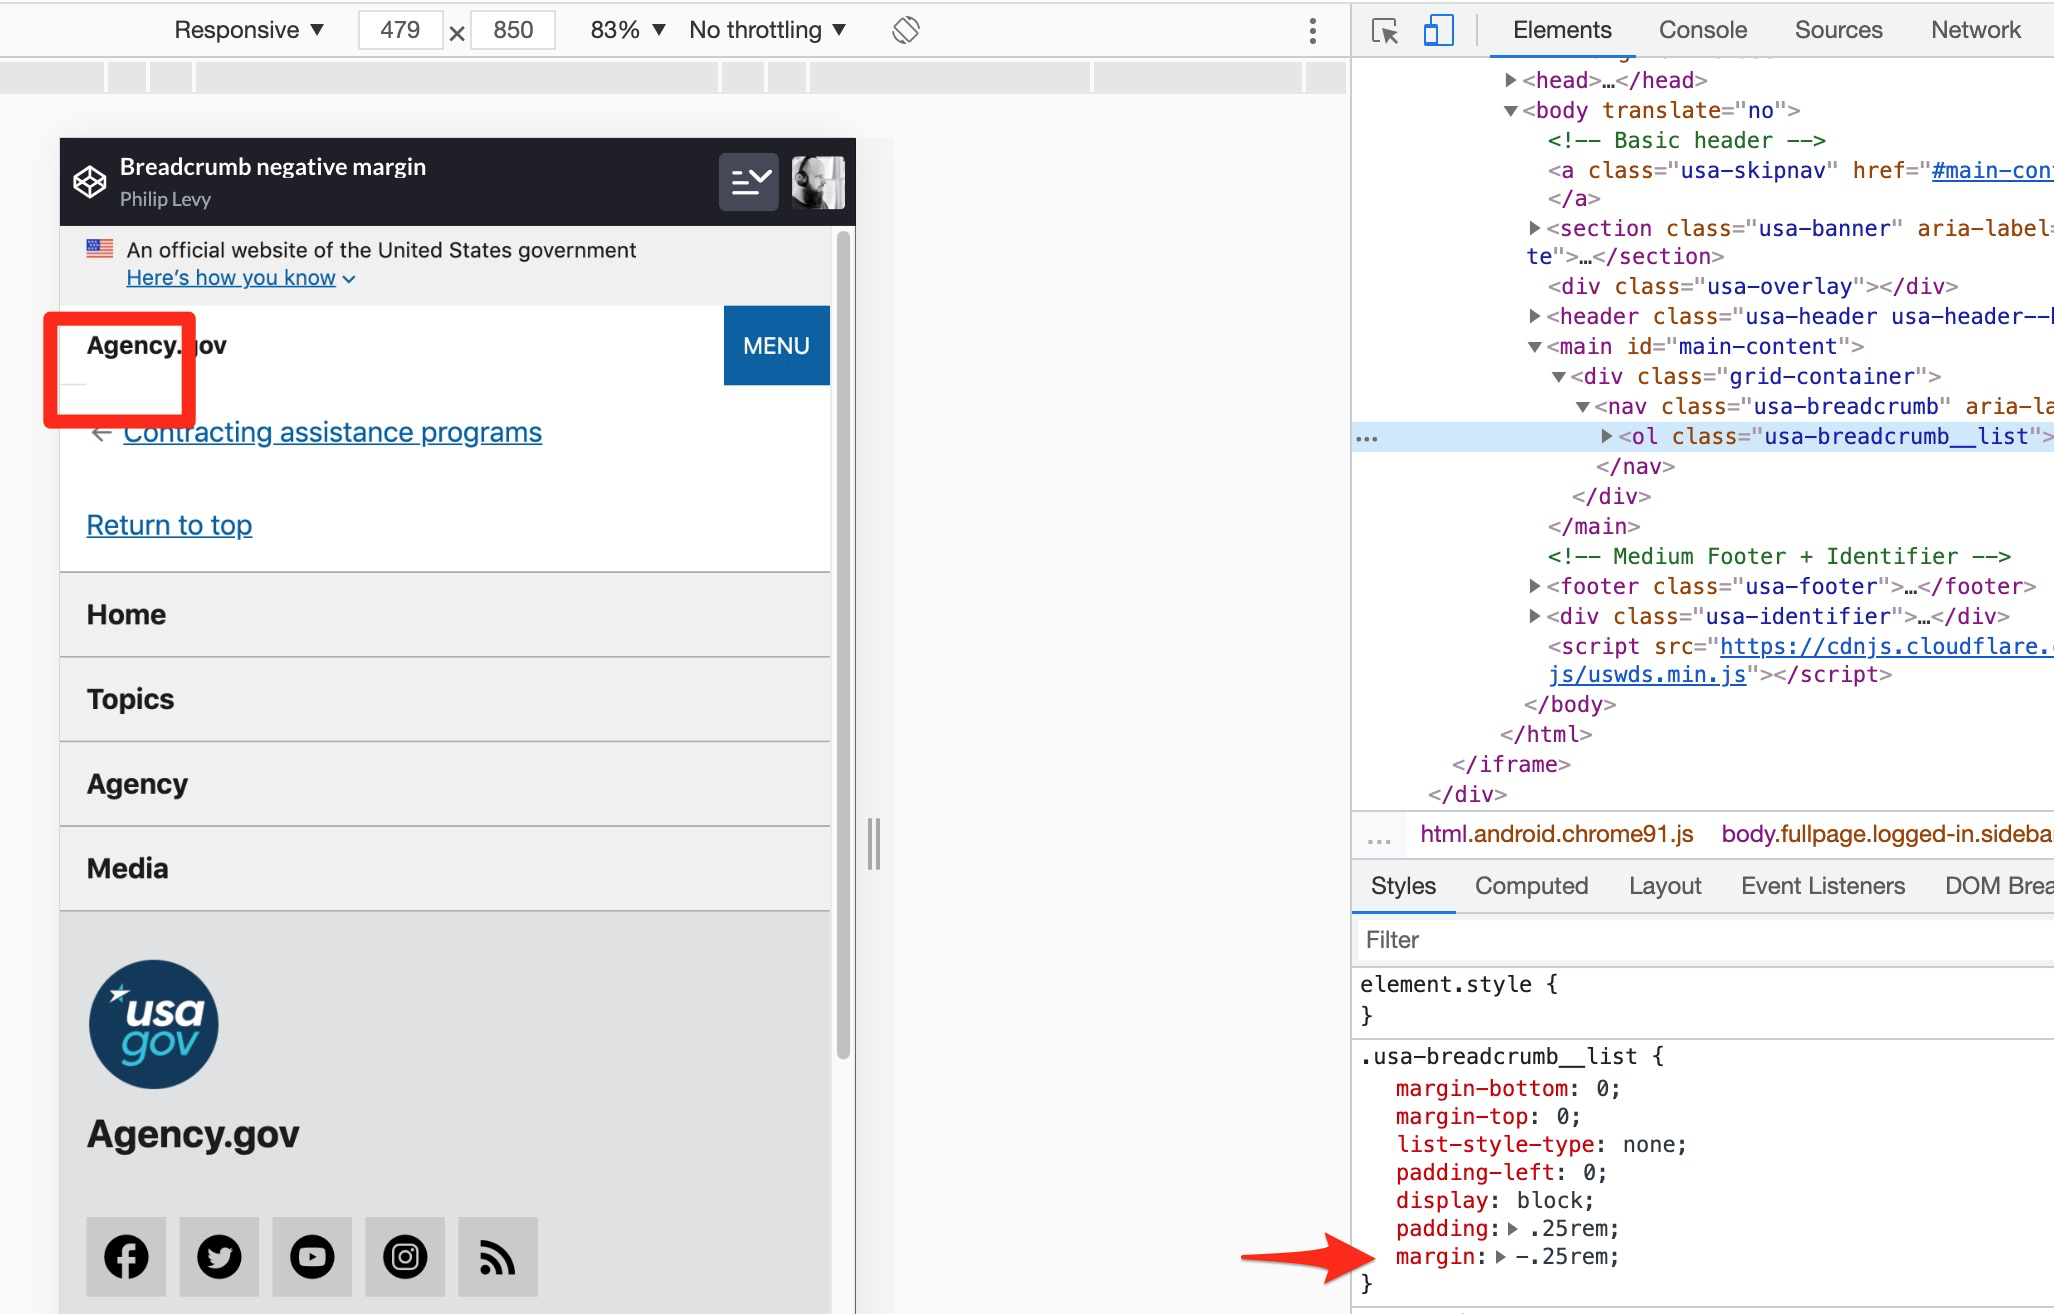Open the Computed styles tab
Screen dimensions: 2054x1314
(1531, 886)
